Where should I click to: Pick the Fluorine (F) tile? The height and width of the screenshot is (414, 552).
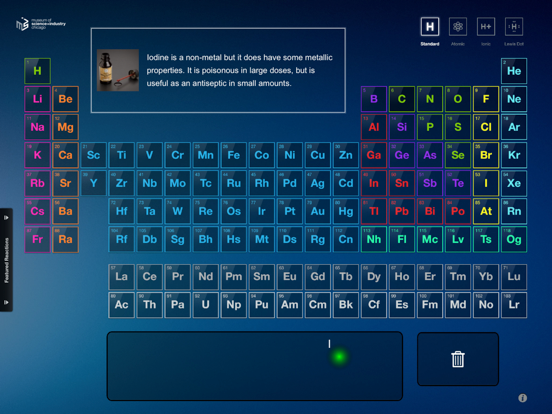(486, 99)
